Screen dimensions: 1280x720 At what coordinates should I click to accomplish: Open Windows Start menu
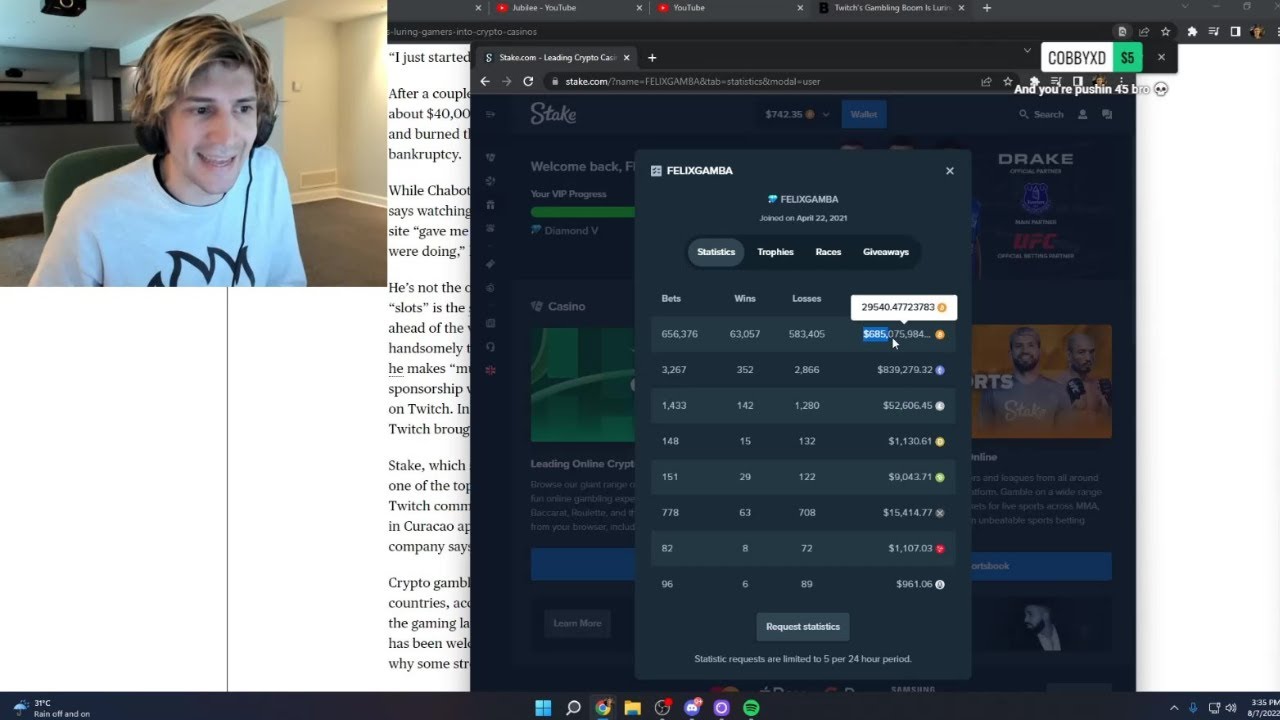point(543,708)
